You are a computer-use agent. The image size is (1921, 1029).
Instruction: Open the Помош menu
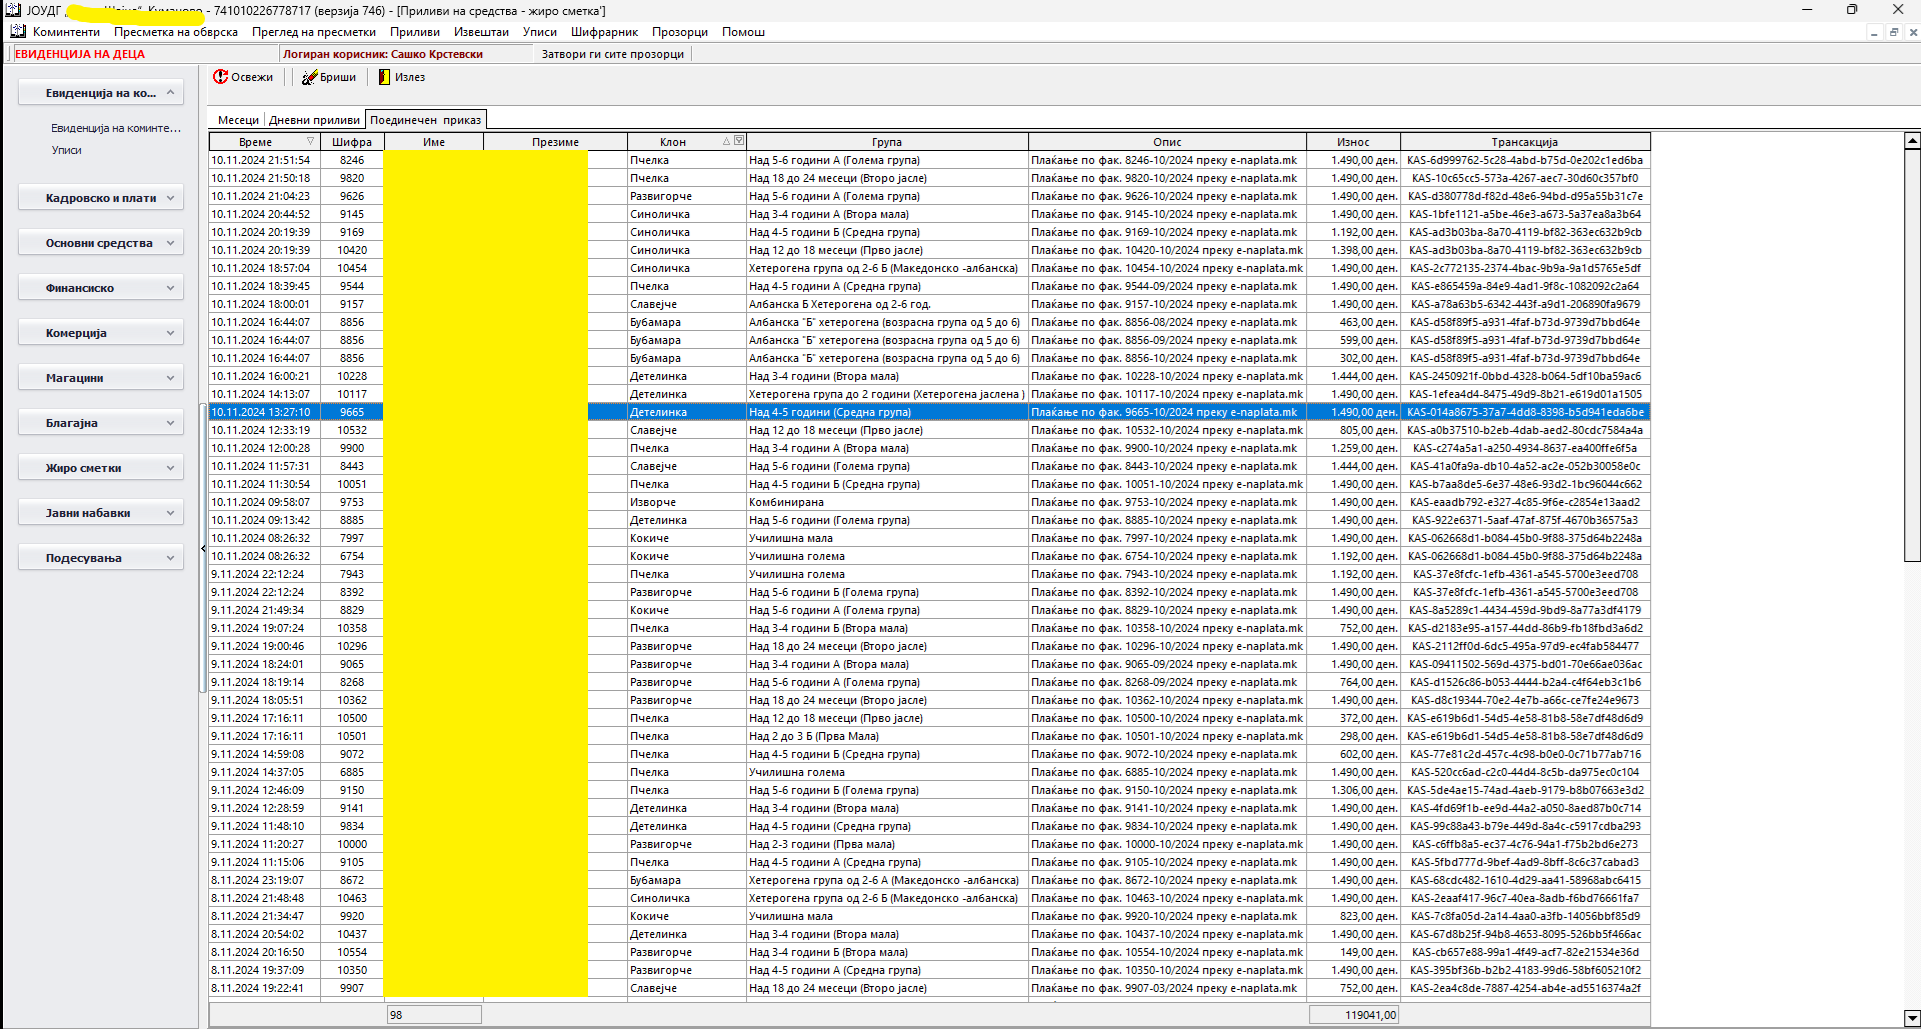tap(743, 32)
